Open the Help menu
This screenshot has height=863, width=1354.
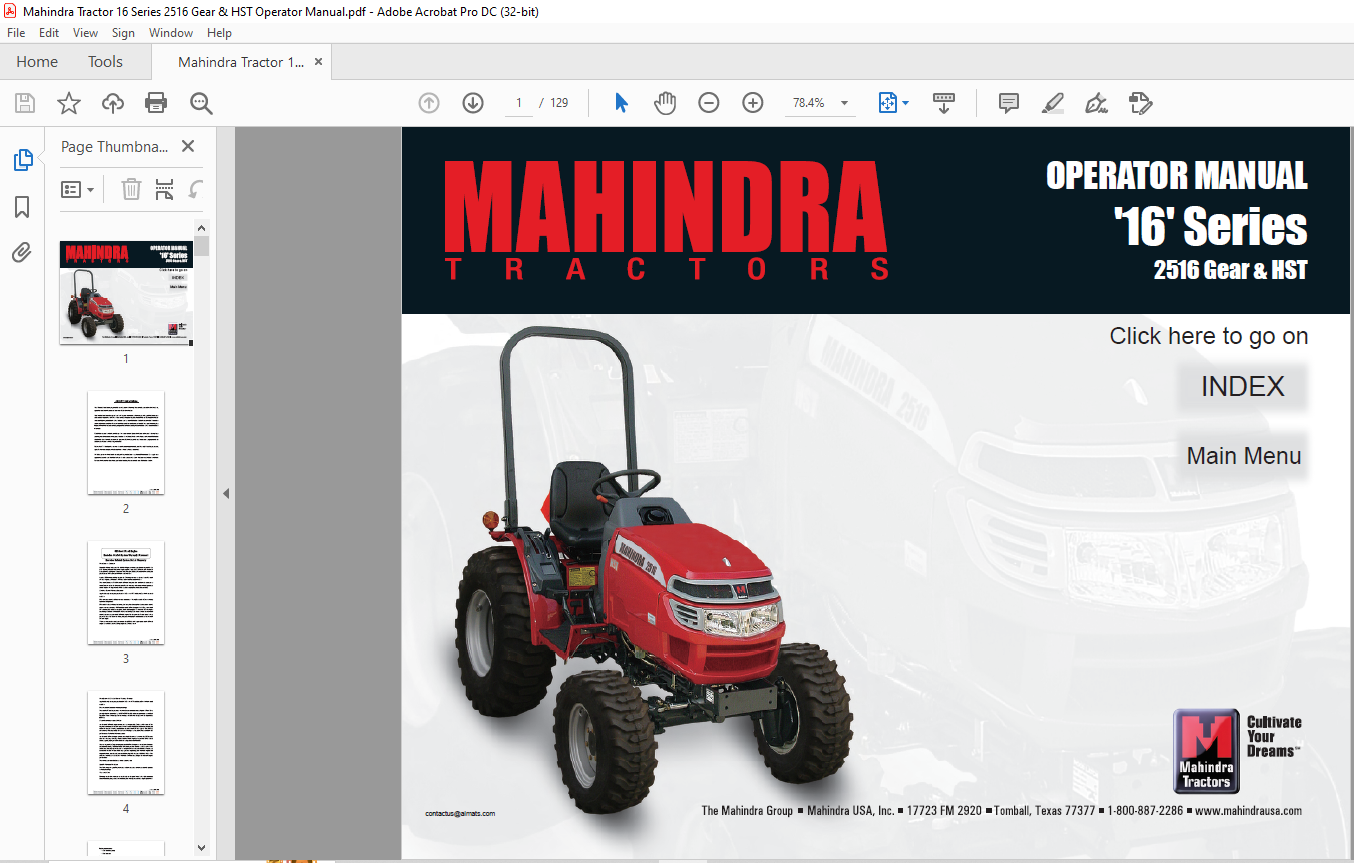[219, 33]
